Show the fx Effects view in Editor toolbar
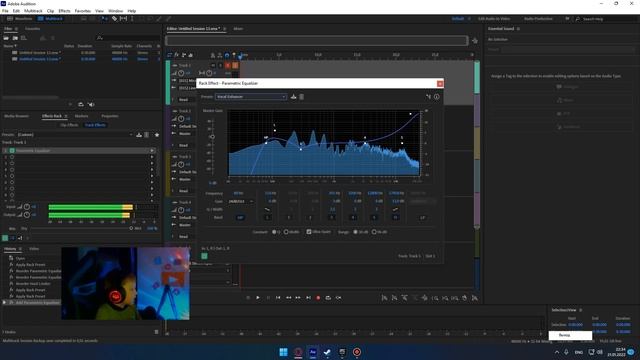The height and width of the screenshot is (360, 640). [177, 55]
